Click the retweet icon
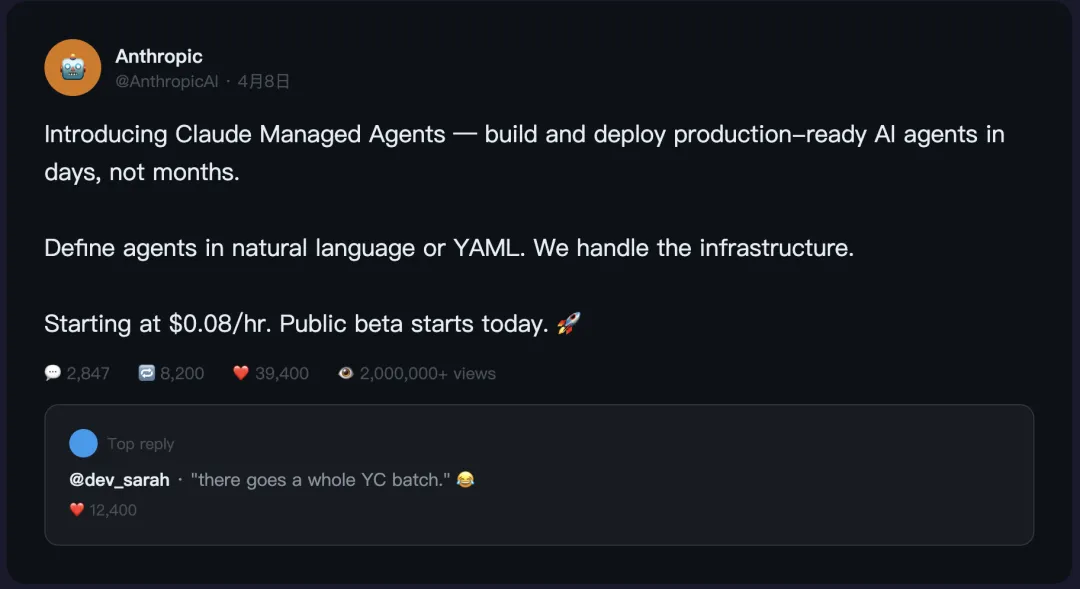This screenshot has height=589, width=1080. click(x=146, y=373)
